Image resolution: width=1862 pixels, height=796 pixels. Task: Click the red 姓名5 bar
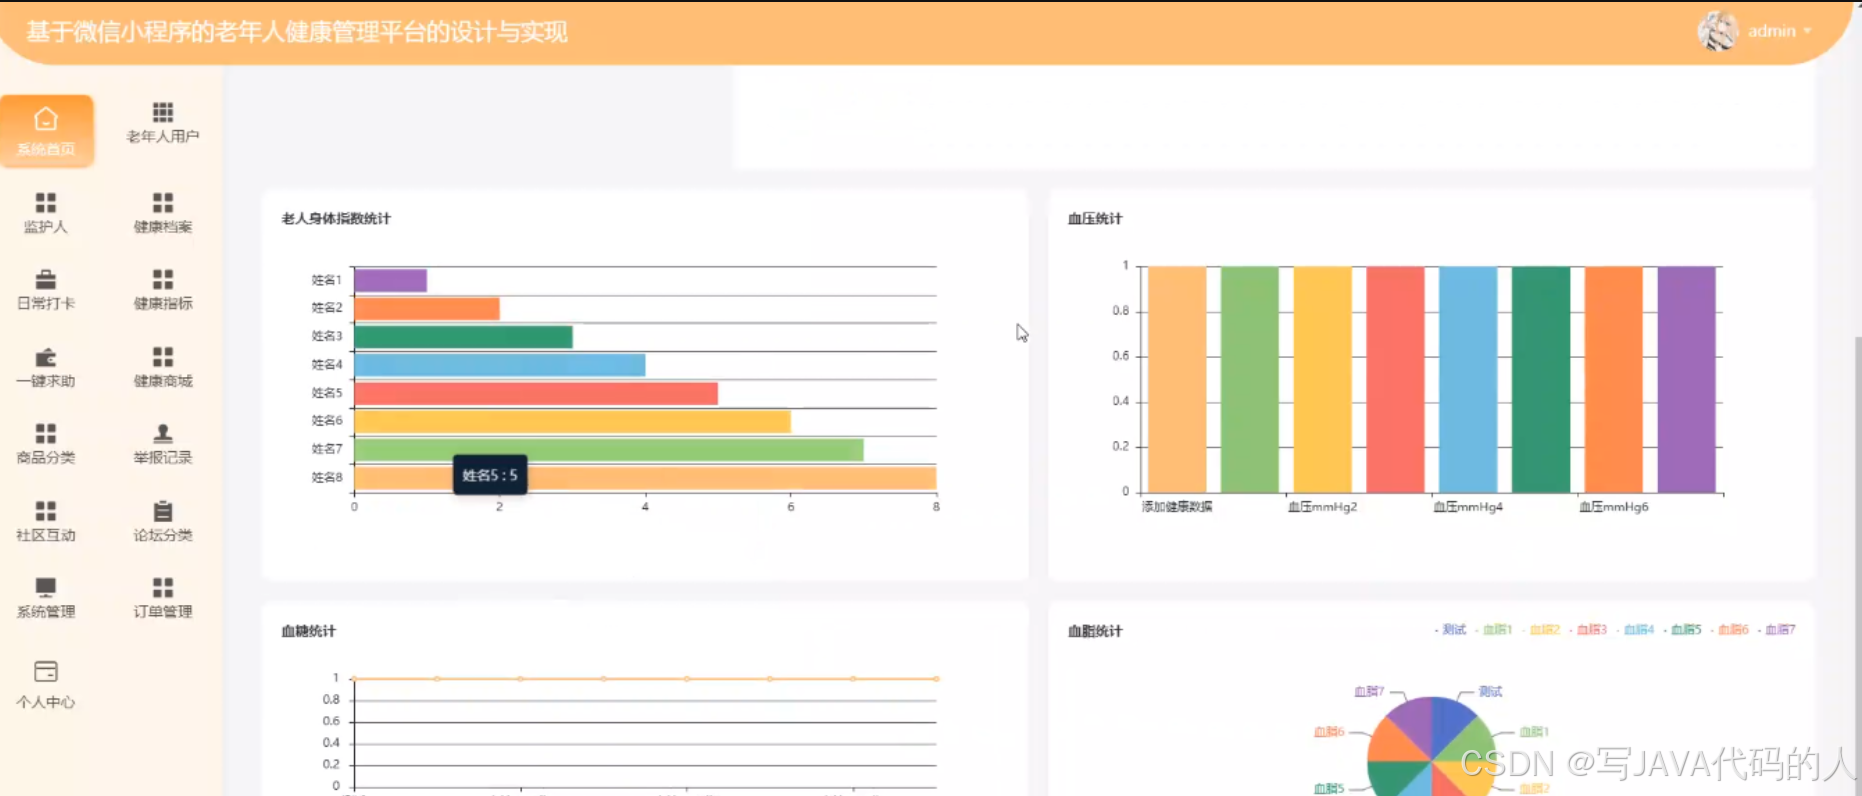click(x=536, y=393)
